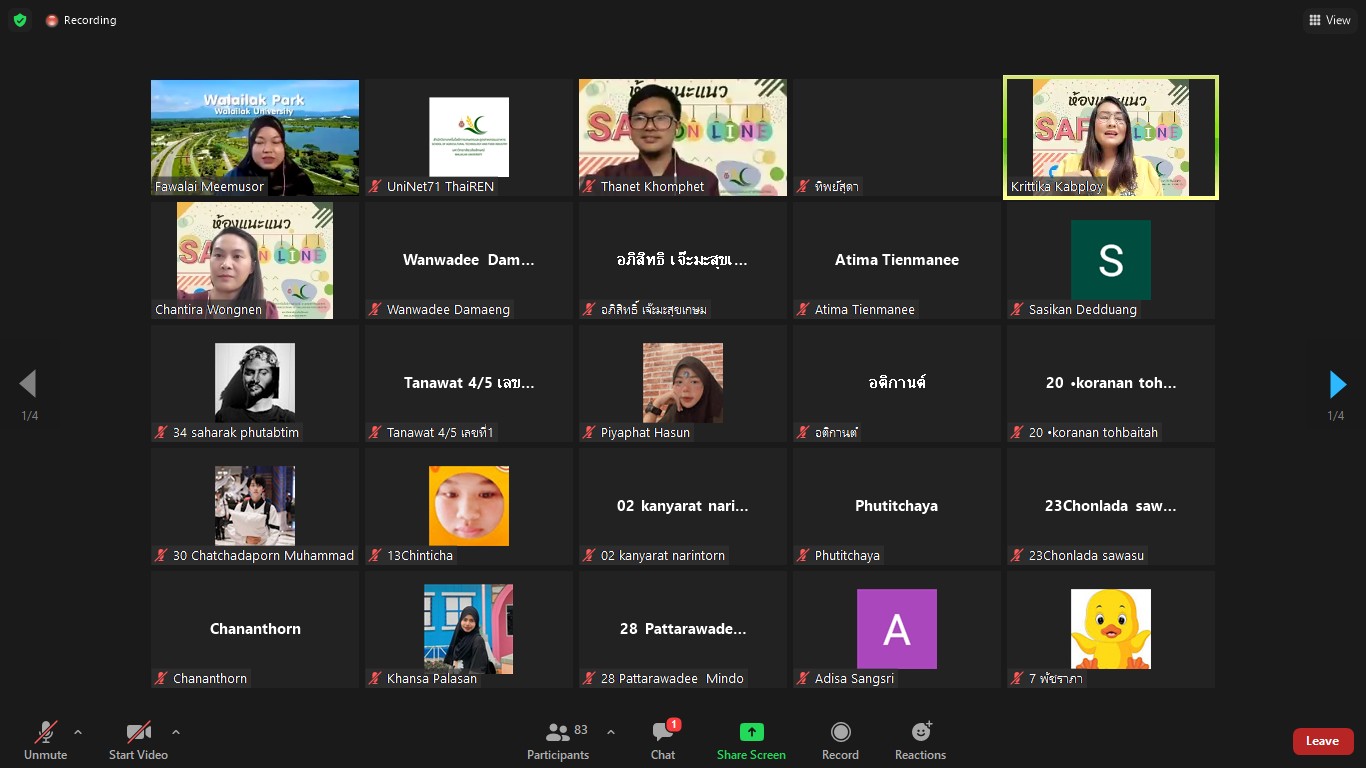
Task: Select Thanet Khomphet's video tile
Action: click(x=682, y=137)
